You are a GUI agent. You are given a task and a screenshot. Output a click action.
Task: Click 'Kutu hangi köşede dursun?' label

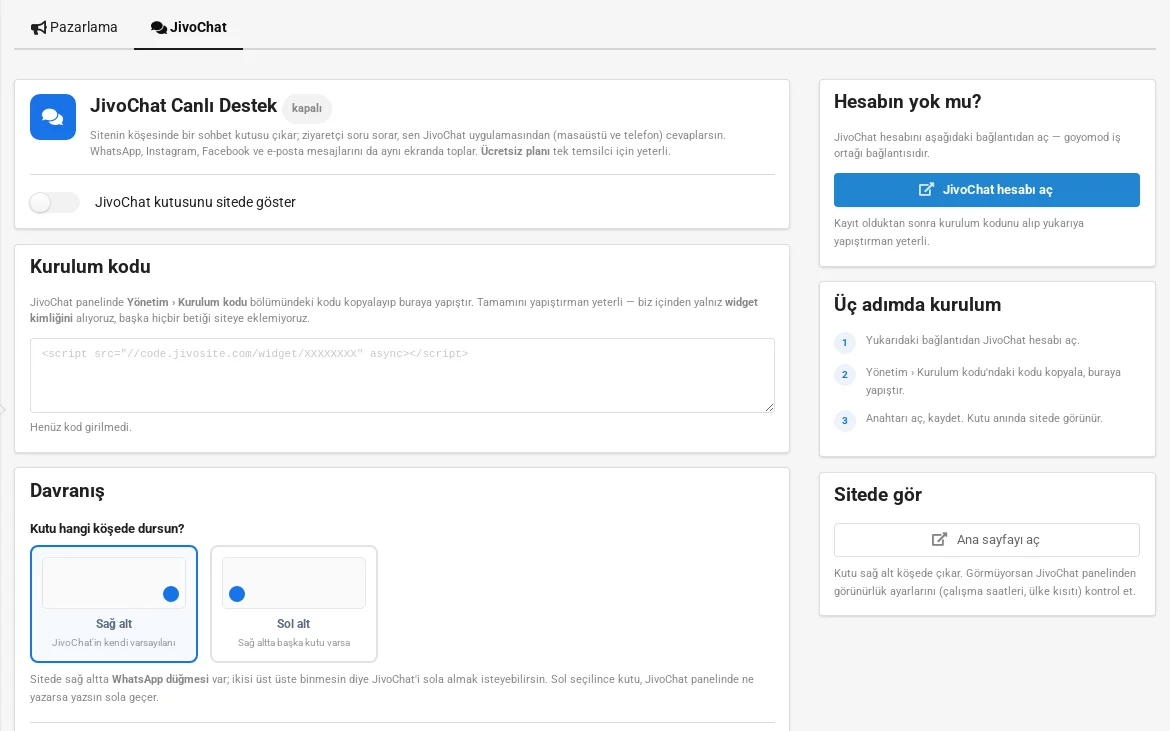[107, 528]
